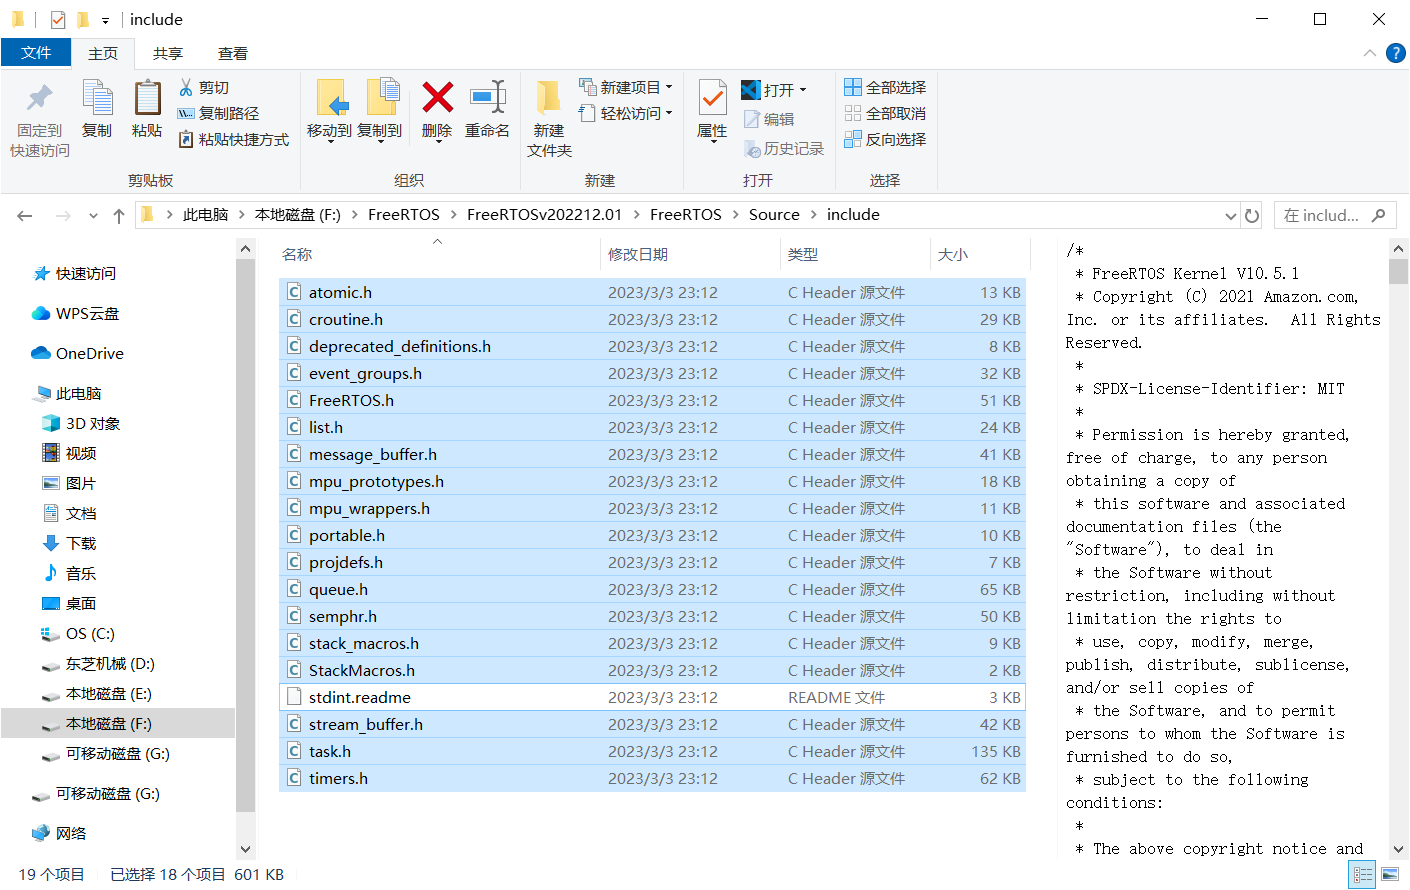Switch to the 共享 ribbon tab
Screen dimensions: 1410x890
(168, 53)
